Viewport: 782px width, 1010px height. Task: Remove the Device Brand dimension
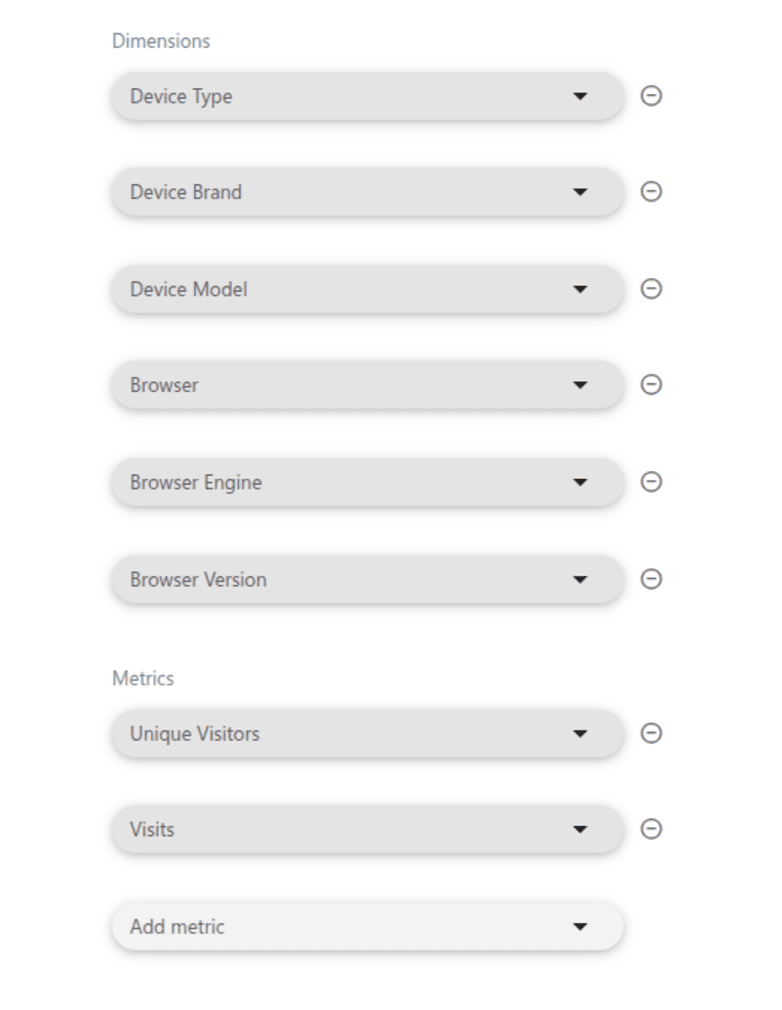pyautogui.click(x=651, y=192)
